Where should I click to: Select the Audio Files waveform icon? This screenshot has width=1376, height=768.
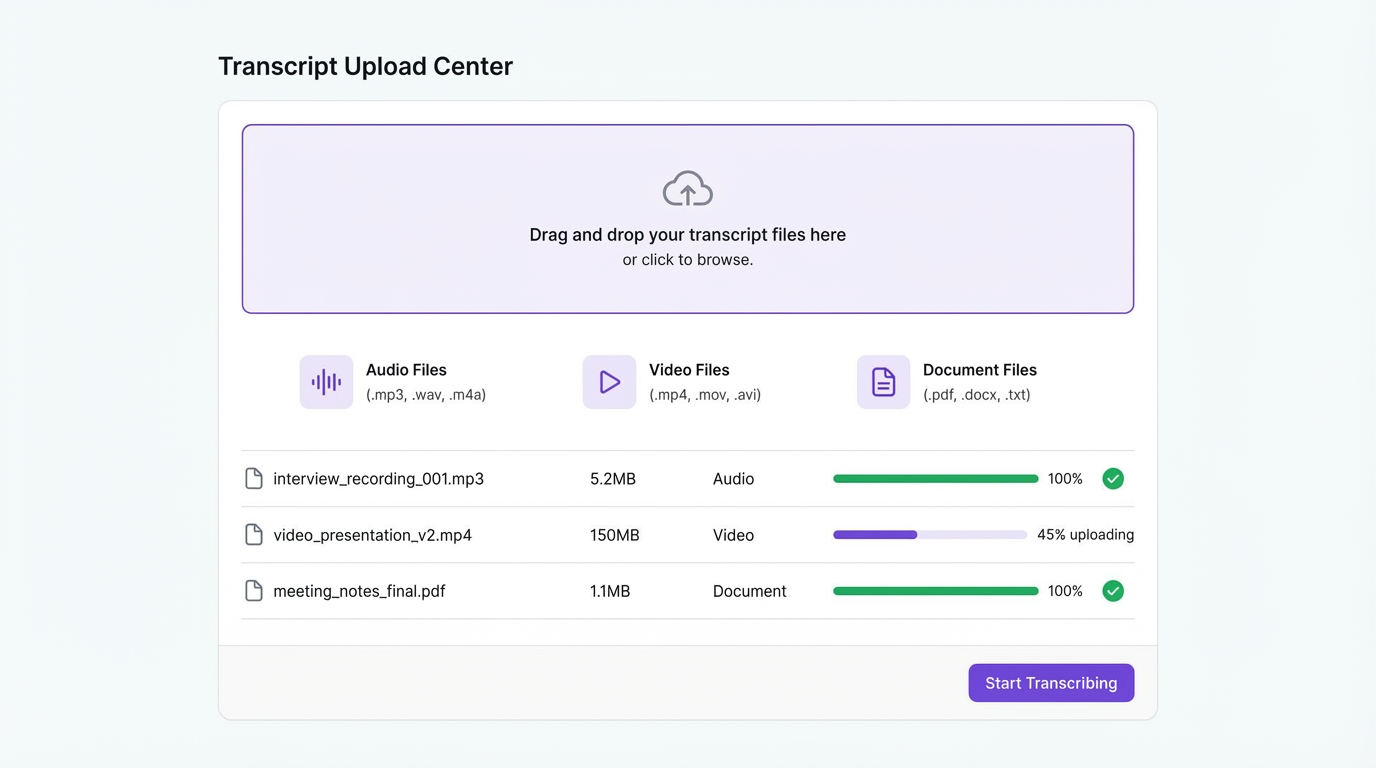[x=326, y=381]
